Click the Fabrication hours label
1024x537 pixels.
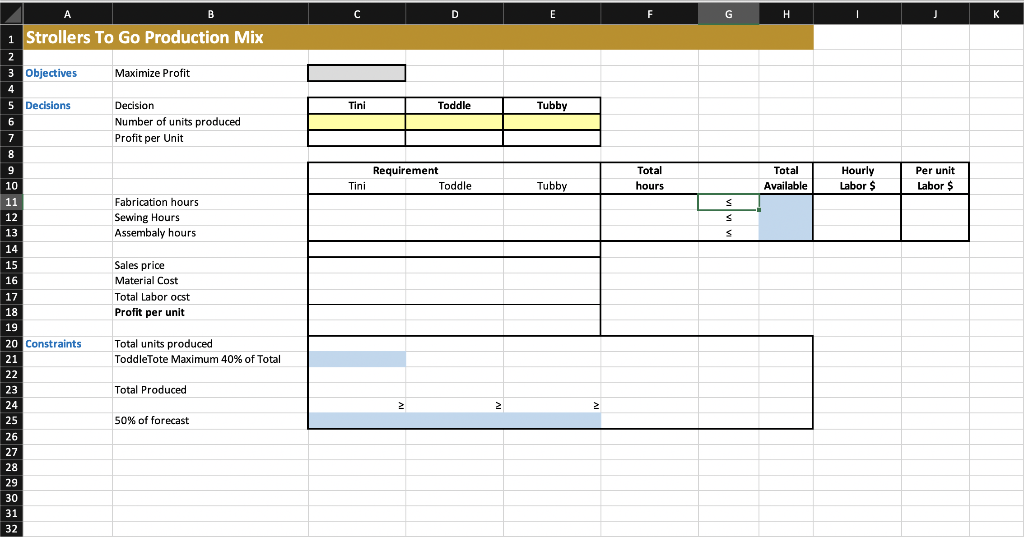coord(157,202)
